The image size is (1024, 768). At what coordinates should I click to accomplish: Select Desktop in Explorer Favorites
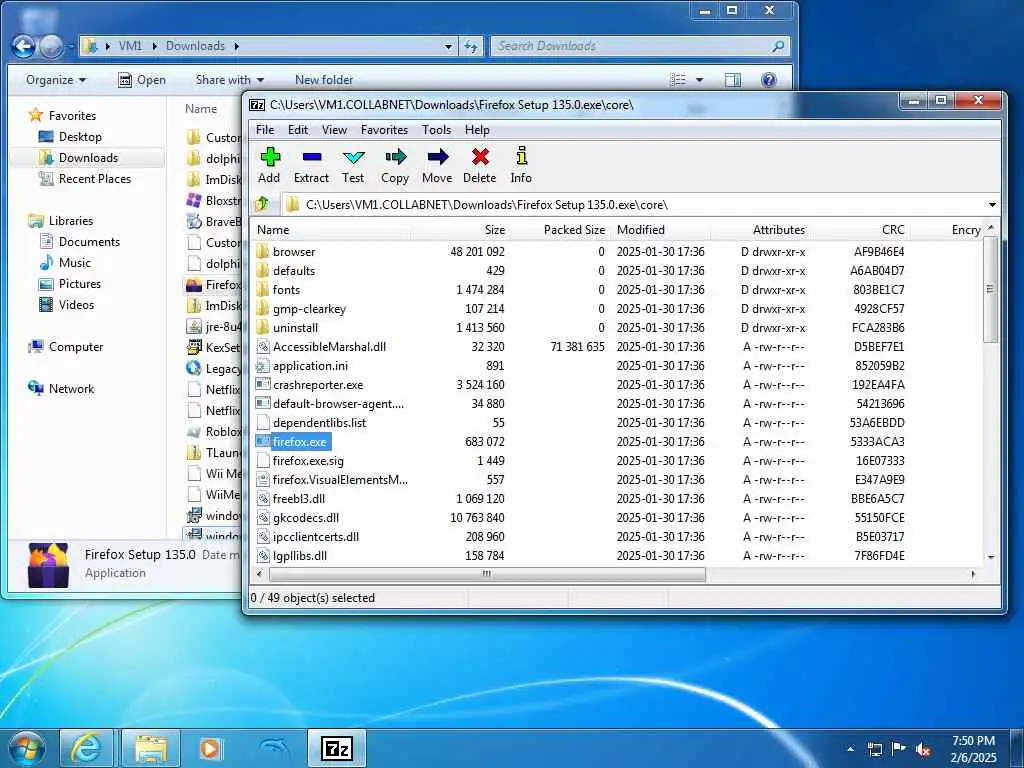(x=71, y=137)
